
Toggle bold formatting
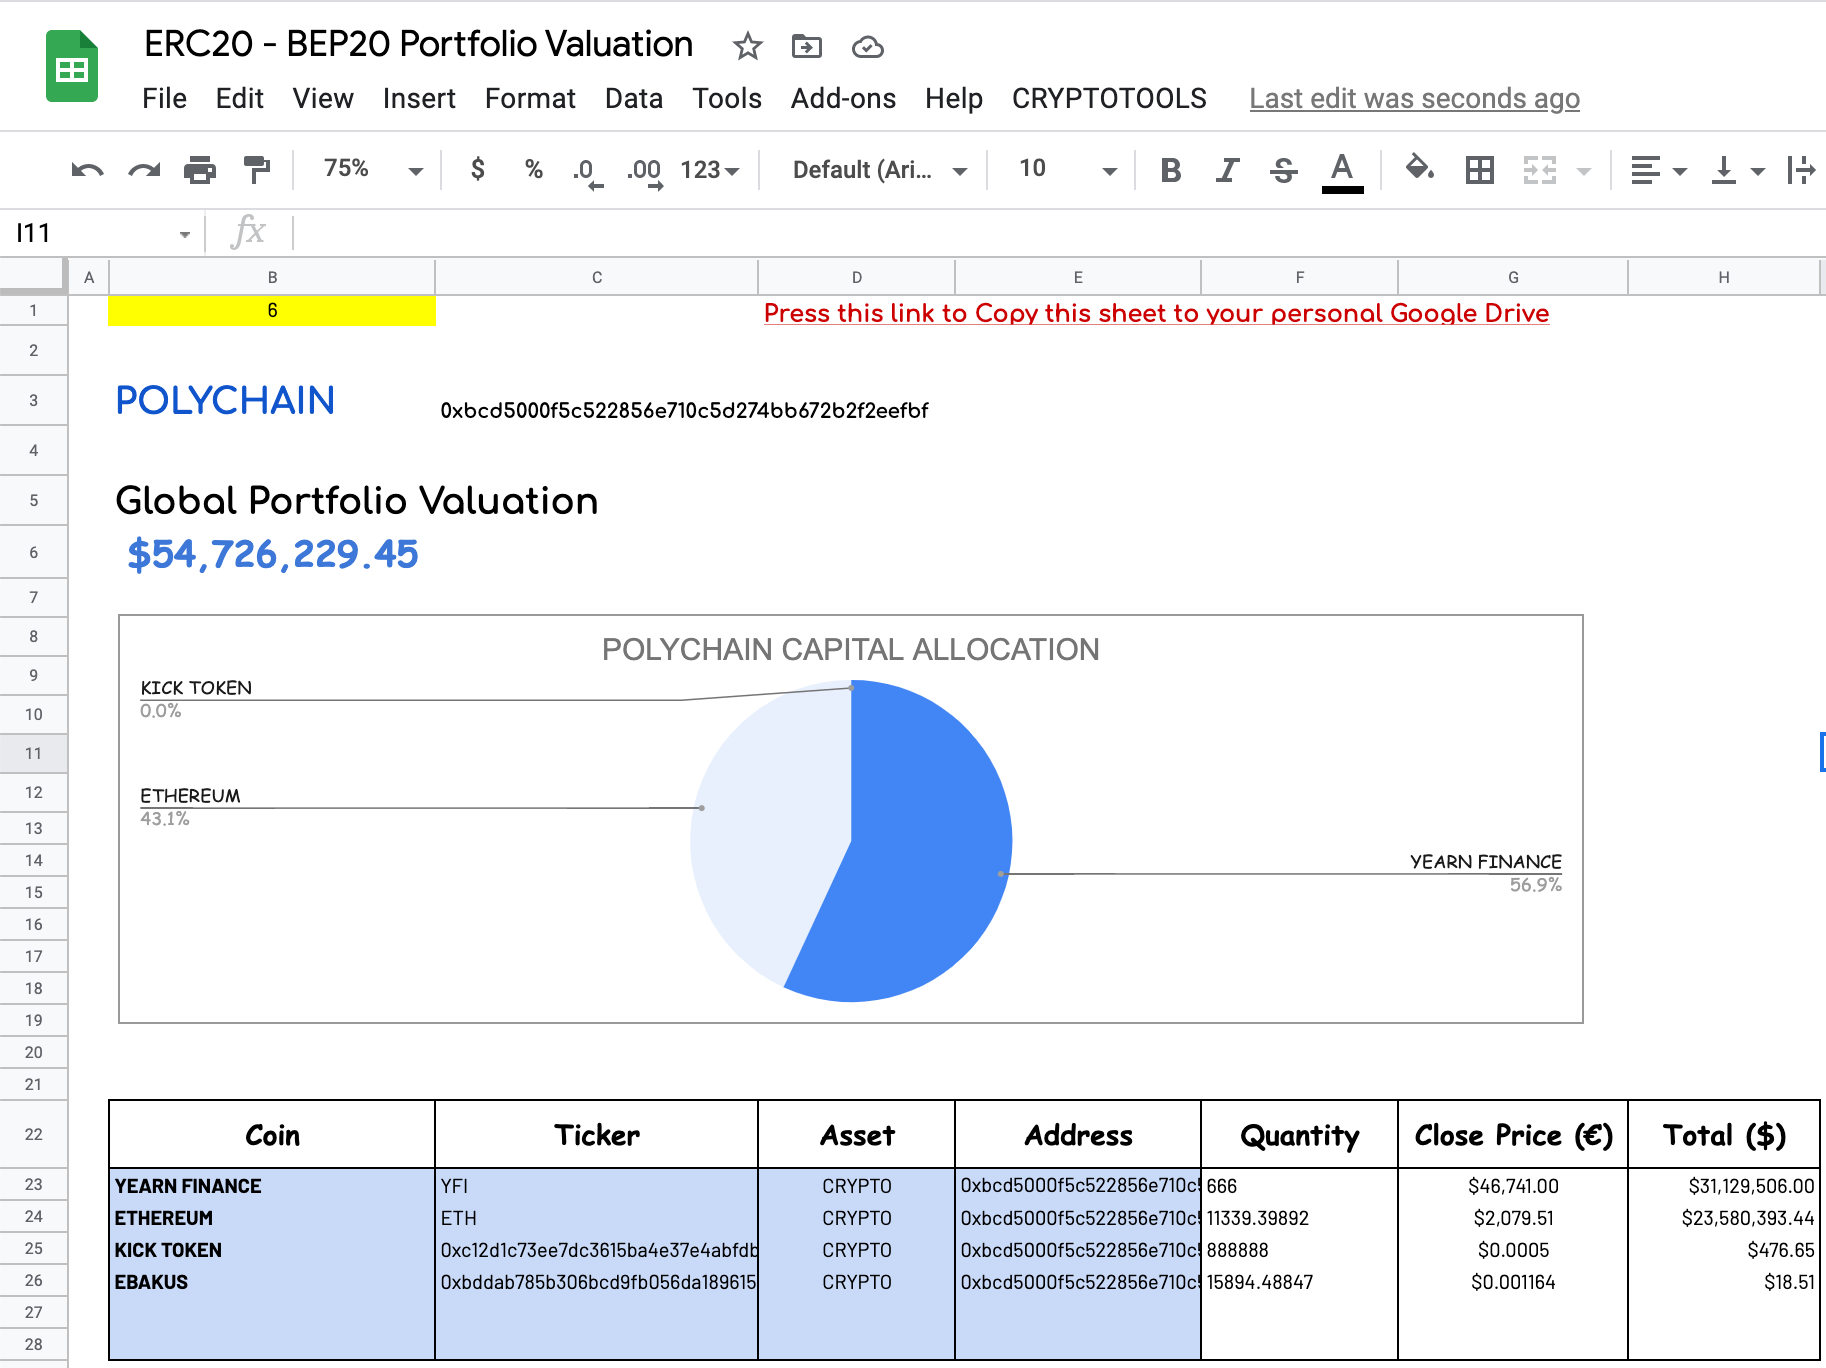[x=1169, y=169]
